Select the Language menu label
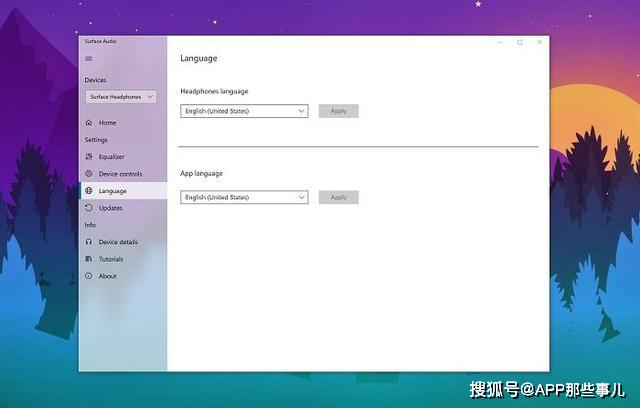The height and width of the screenshot is (408, 640). pos(113,191)
